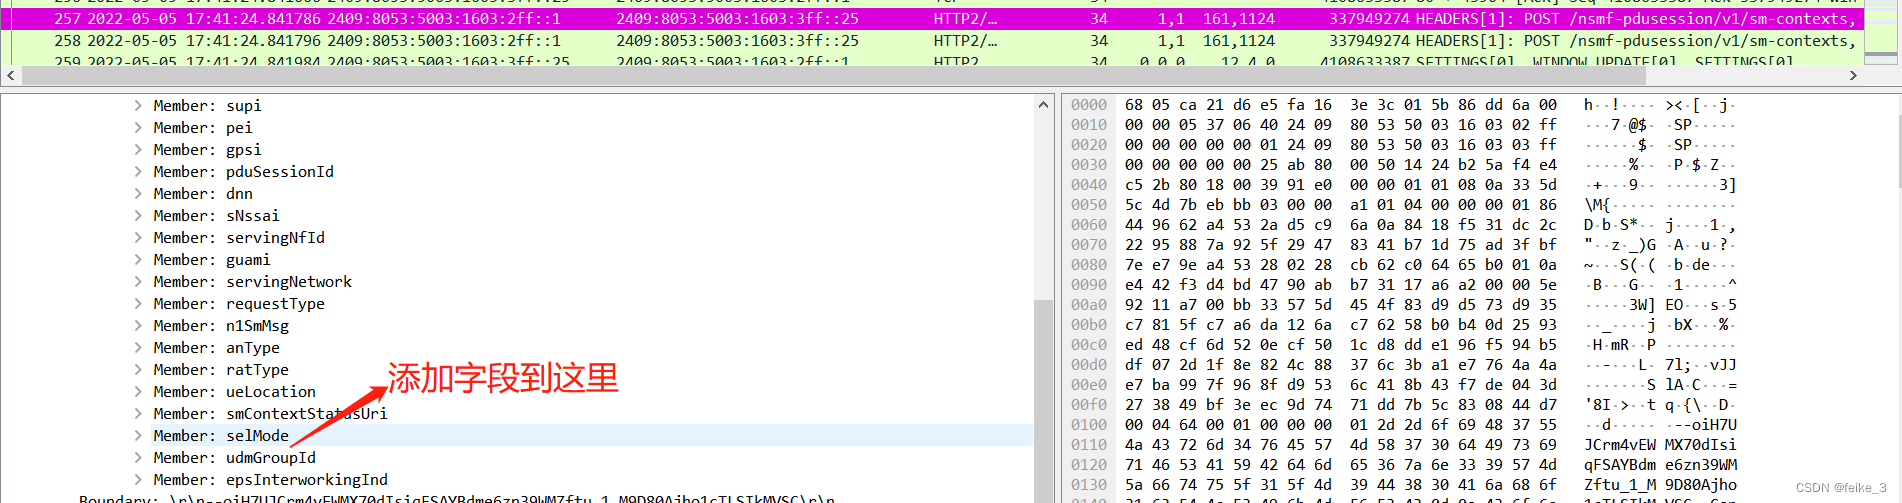Click ASCII text JCrm4vEW in bytes pane
The image size is (1902, 503).
(x=1620, y=444)
